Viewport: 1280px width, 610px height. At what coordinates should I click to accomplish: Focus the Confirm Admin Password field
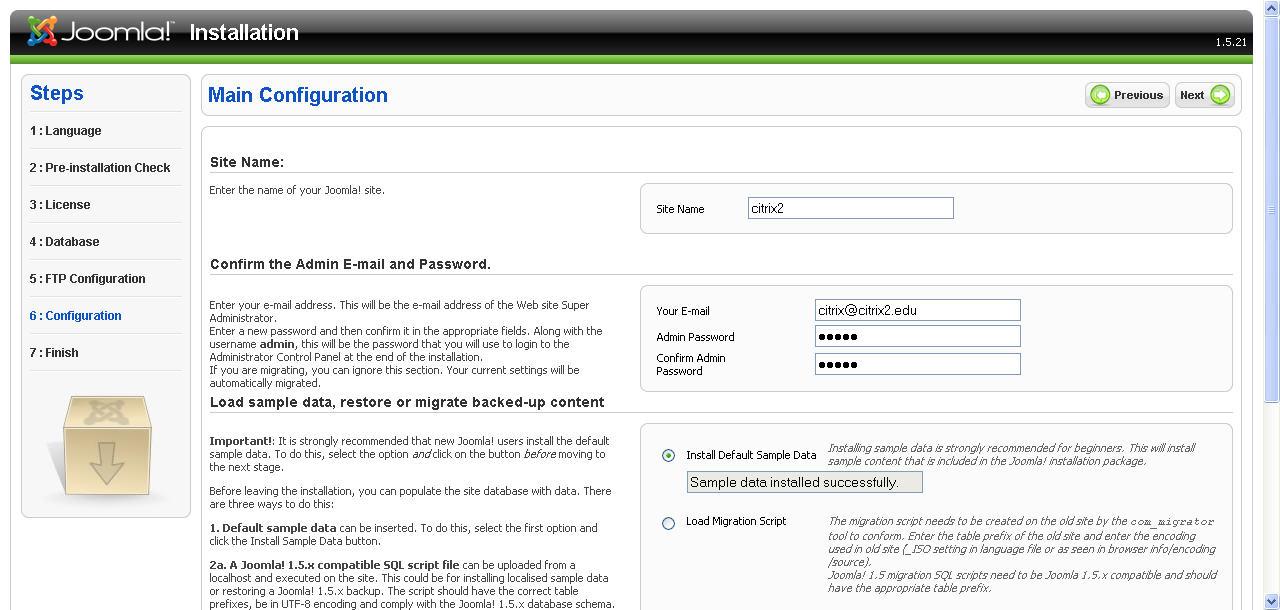click(918, 364)
